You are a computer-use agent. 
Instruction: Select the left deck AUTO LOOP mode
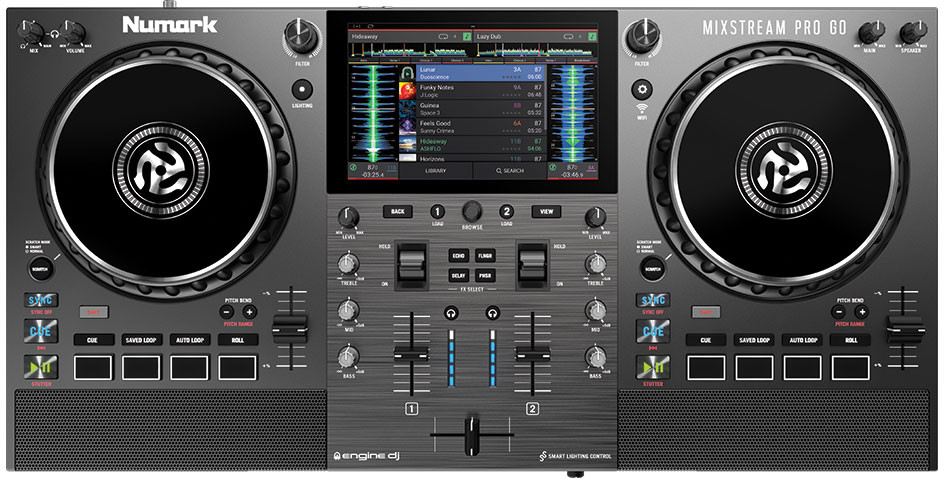tap(189, 340)
